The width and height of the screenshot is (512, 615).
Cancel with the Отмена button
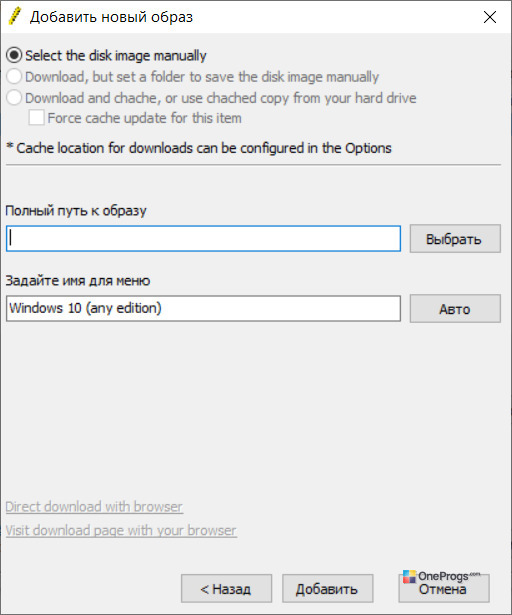(444, 589)
